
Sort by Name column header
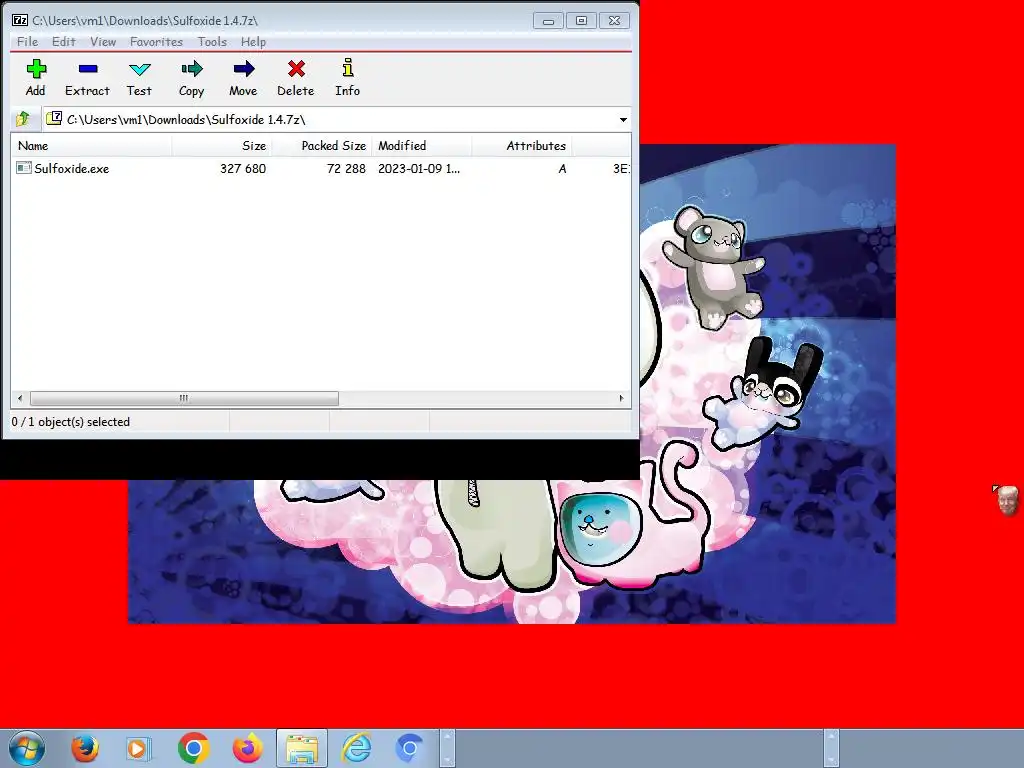pyautogui.click(x=91, y=146)
